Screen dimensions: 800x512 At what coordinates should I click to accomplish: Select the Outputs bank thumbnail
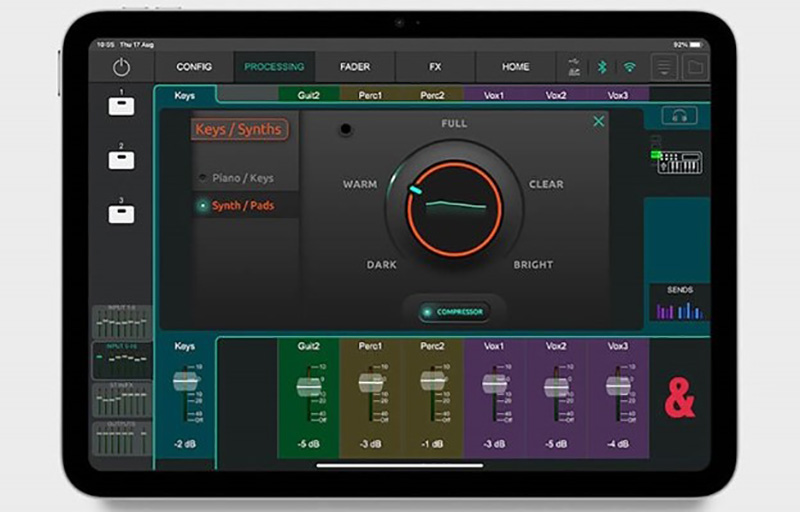click(x=122, y=438)
